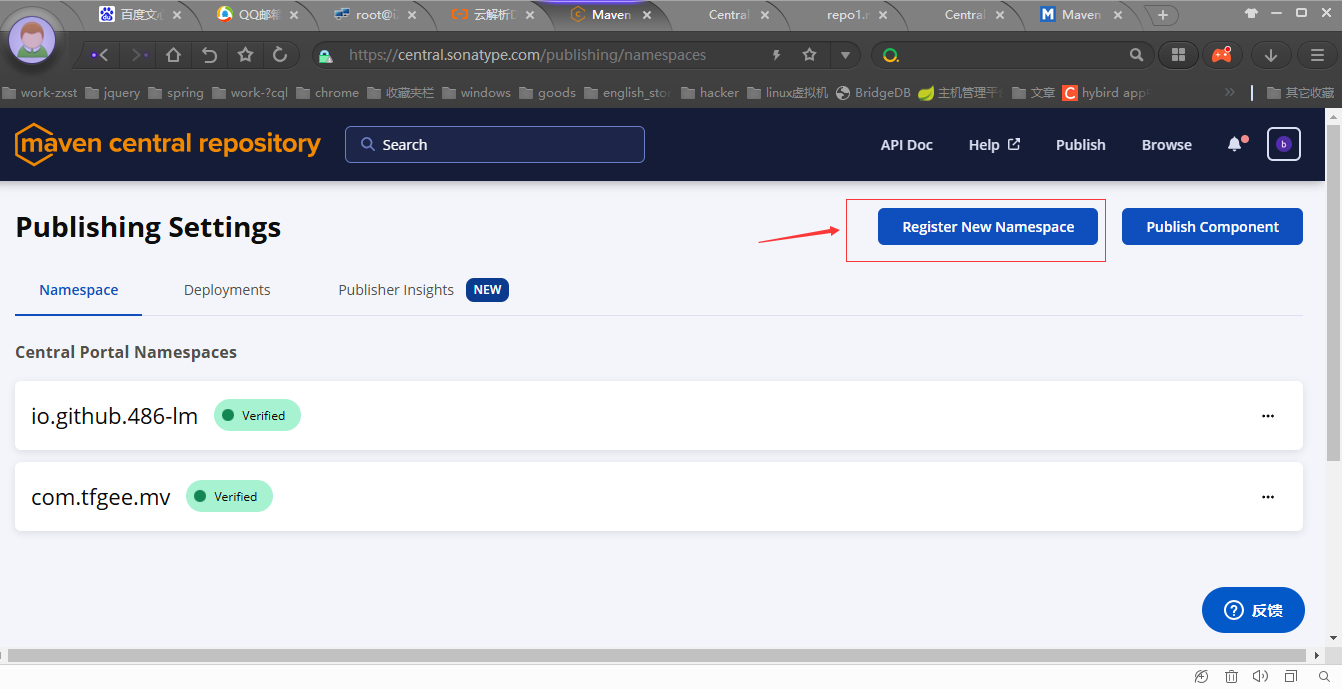This screenshot has height=689, width=1342.
Task: Open the jquery bookmark folder
Action: [x=113, y=92]
